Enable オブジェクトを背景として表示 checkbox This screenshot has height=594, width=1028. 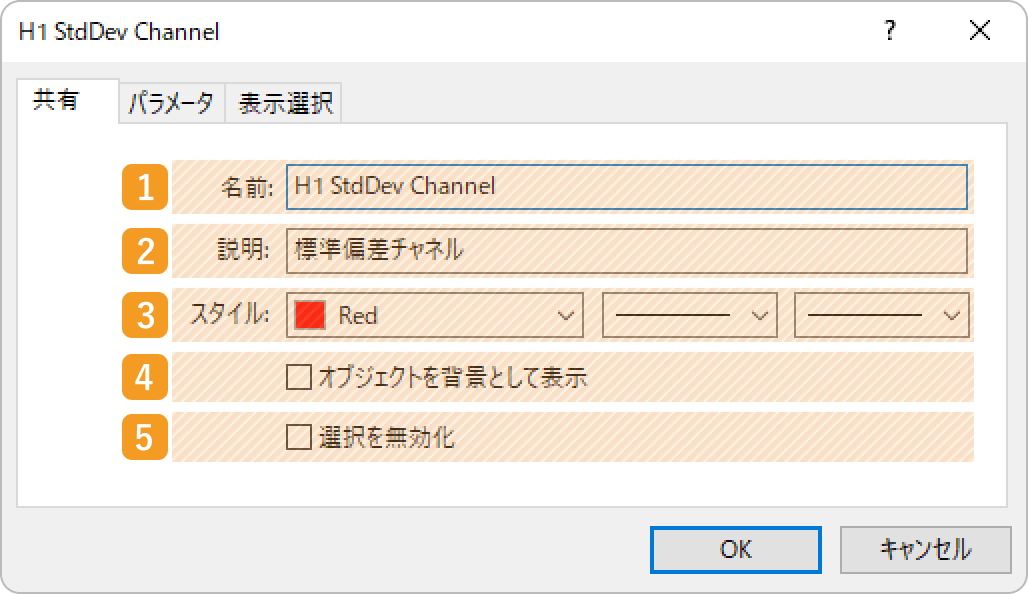299,377
